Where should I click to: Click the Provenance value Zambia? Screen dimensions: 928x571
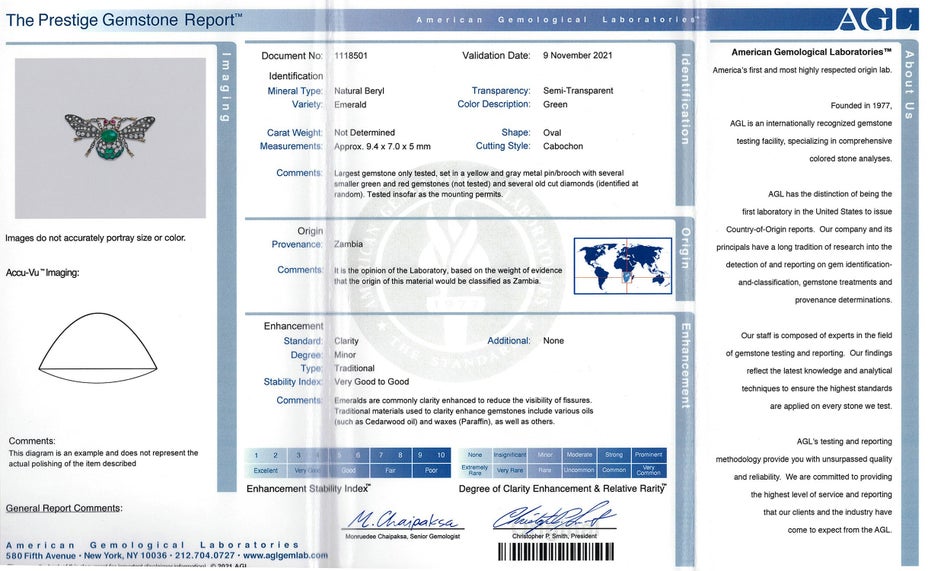pyautogui.click(x=349, y=244)
